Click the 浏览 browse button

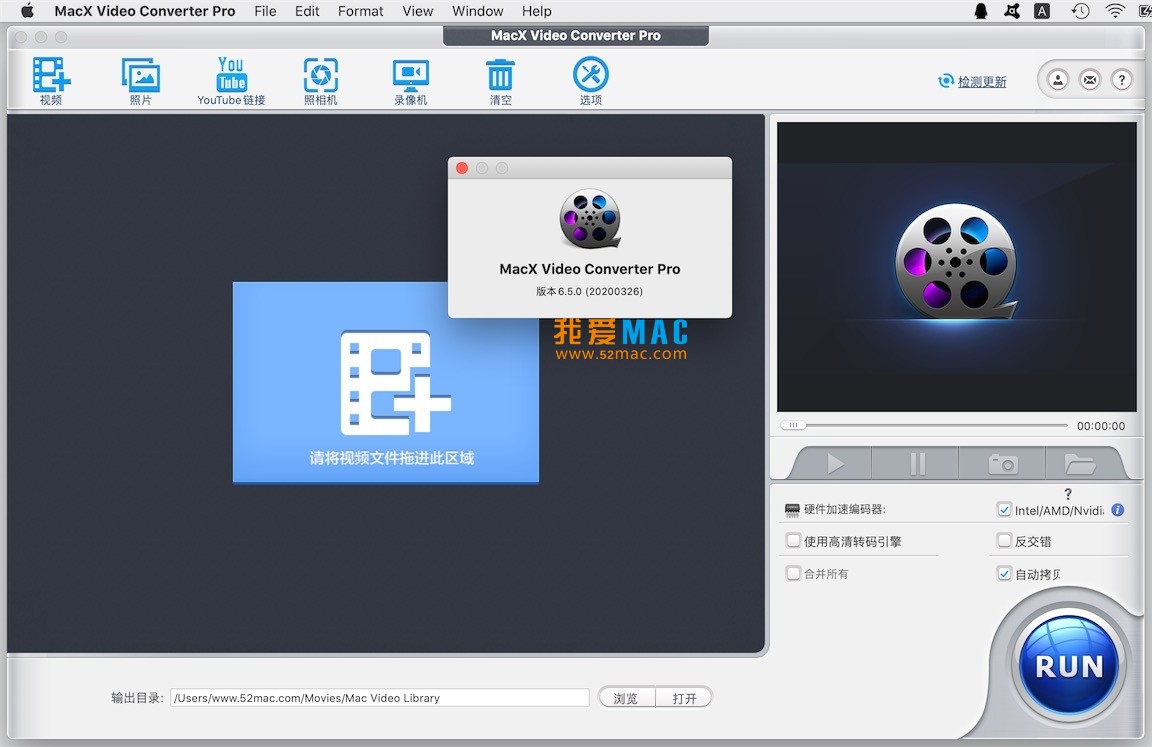click(x=626, y=697)
